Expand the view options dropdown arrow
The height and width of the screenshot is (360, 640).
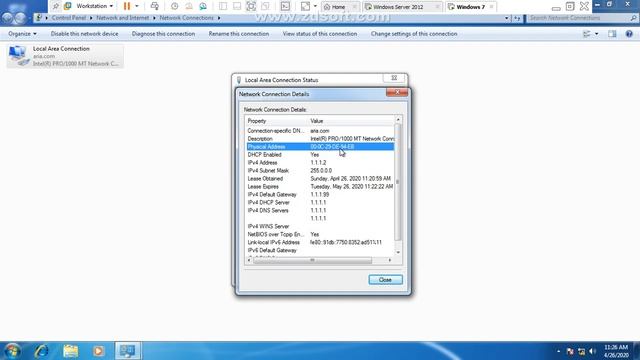click(x=596, y=34)
